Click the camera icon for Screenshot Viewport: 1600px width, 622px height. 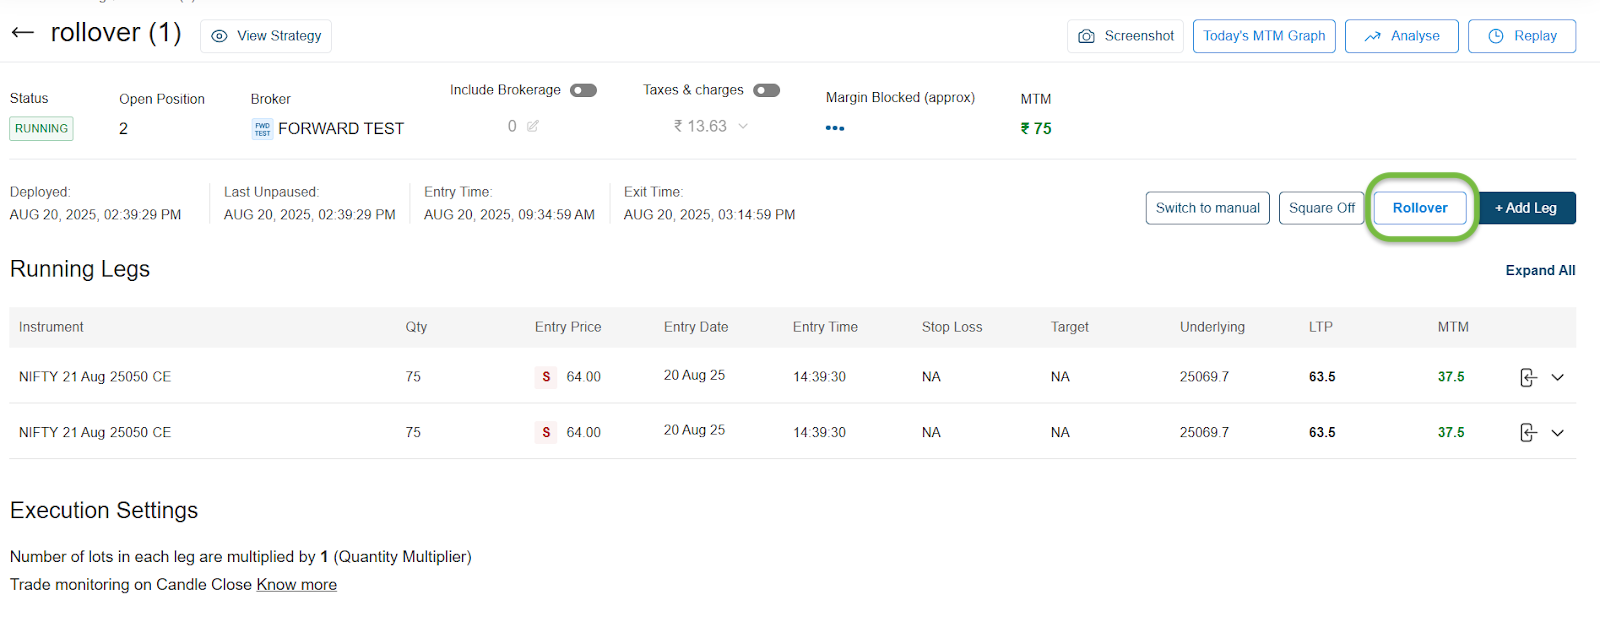1086,36
